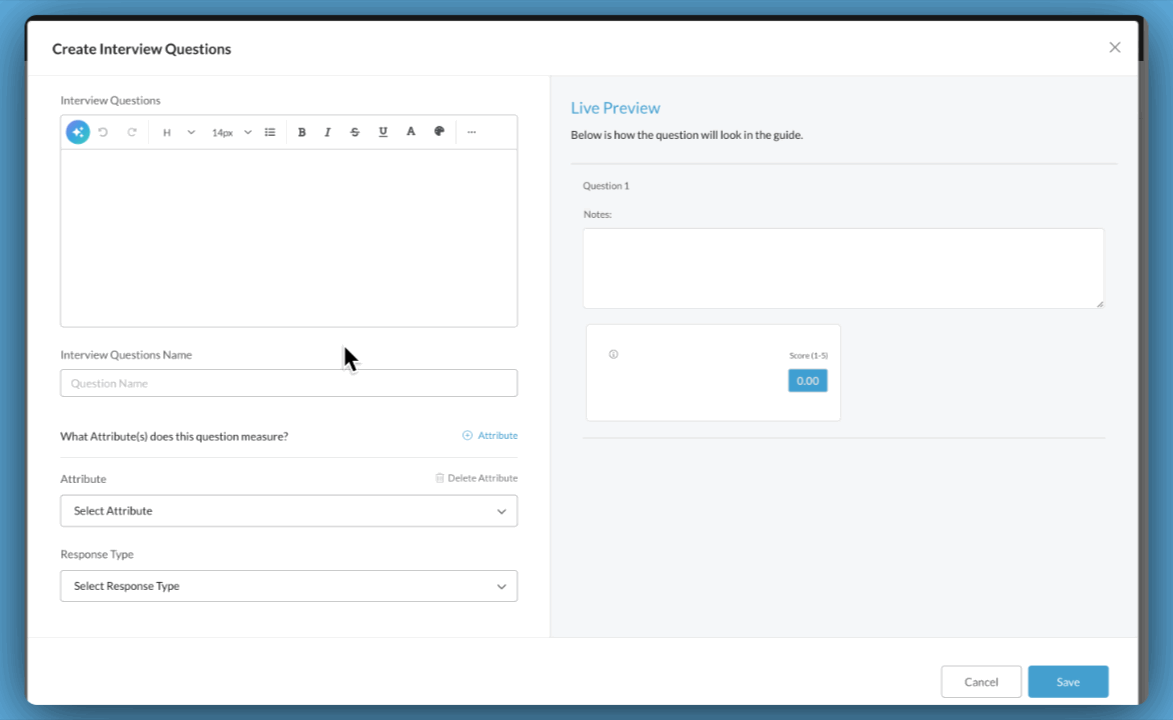Click the blue Attribute link to add attribute
This screenshot has width=1173, height=720.
490,435
